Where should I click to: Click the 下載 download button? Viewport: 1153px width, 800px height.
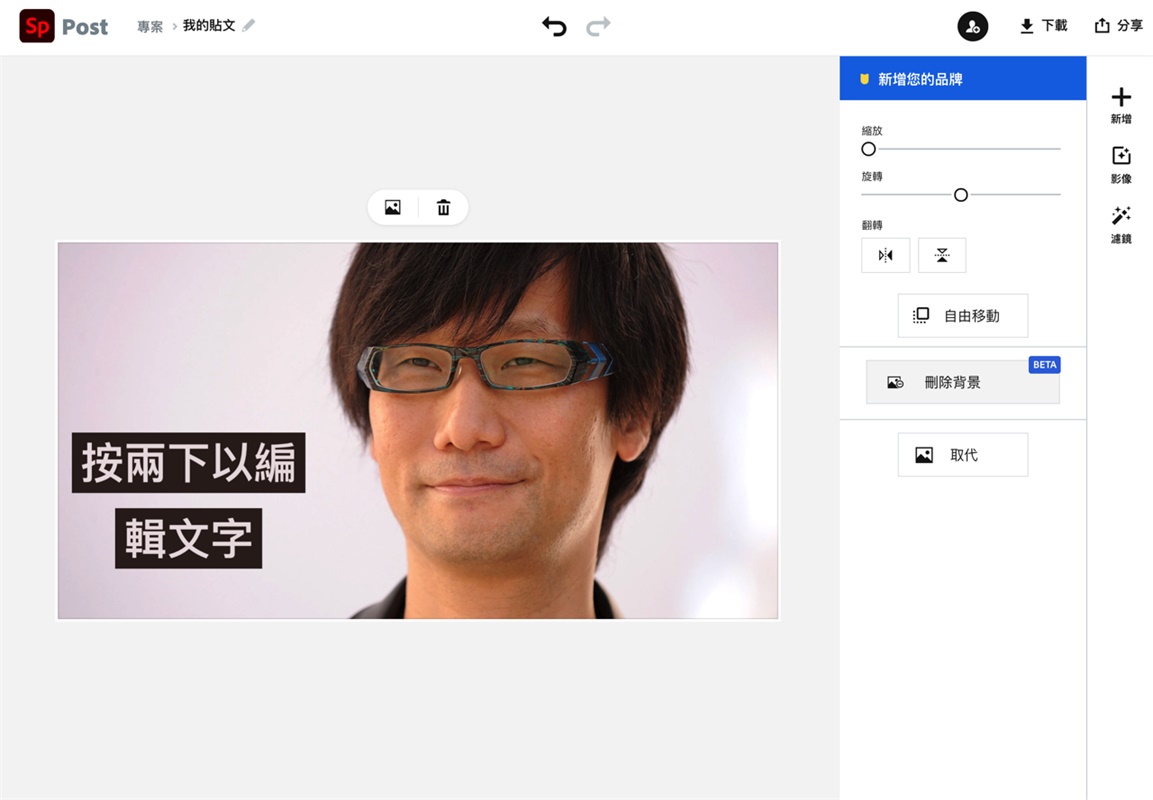1043,26
